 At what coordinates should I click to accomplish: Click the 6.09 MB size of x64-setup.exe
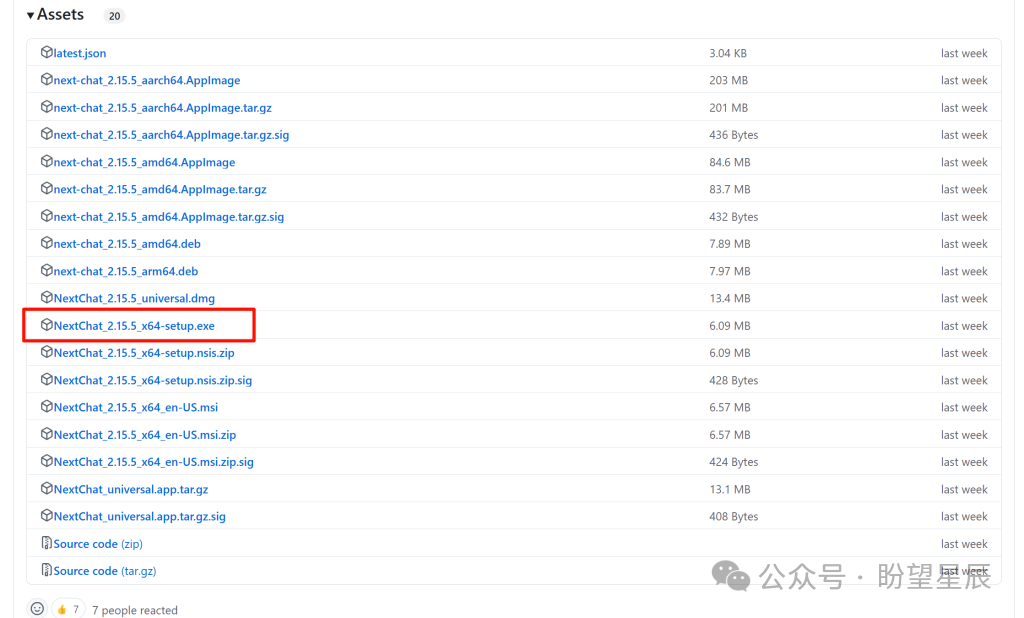coord(729,325)
